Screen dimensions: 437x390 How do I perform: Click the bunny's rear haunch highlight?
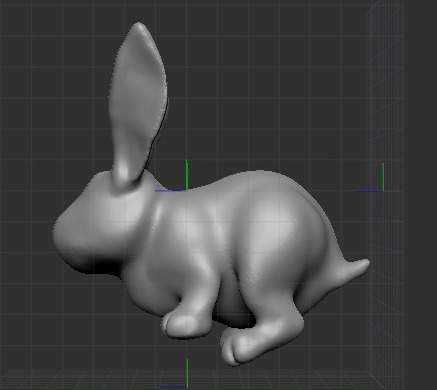tap(277, 227)
